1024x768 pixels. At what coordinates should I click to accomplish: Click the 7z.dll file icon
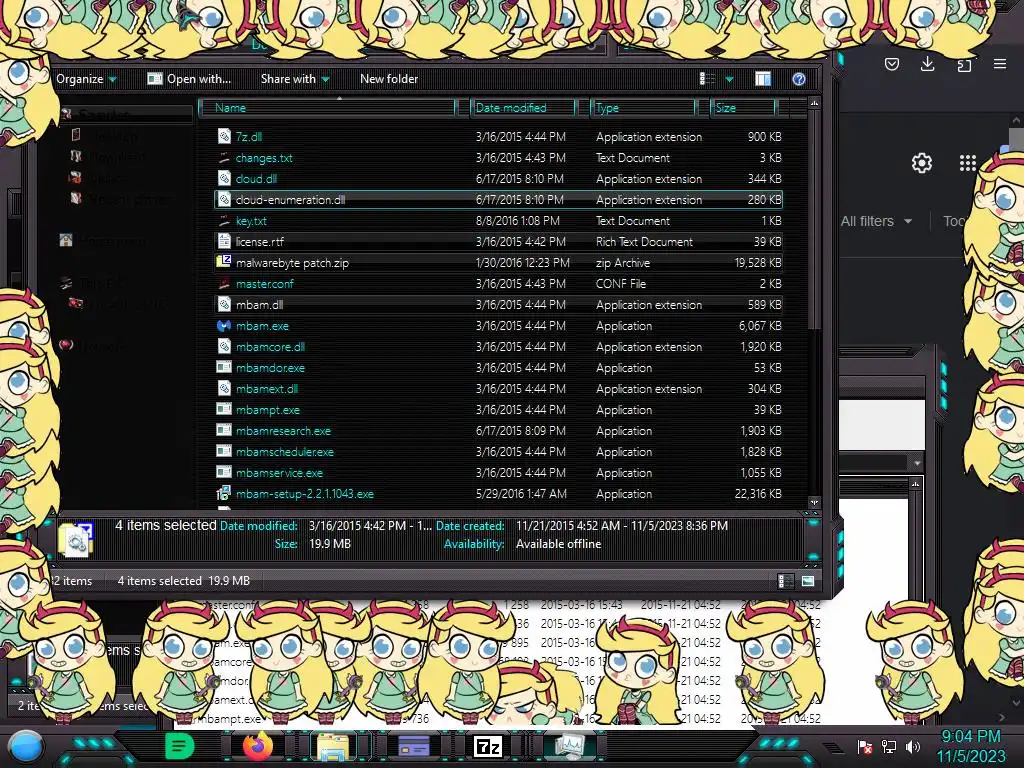pos(224,136)
